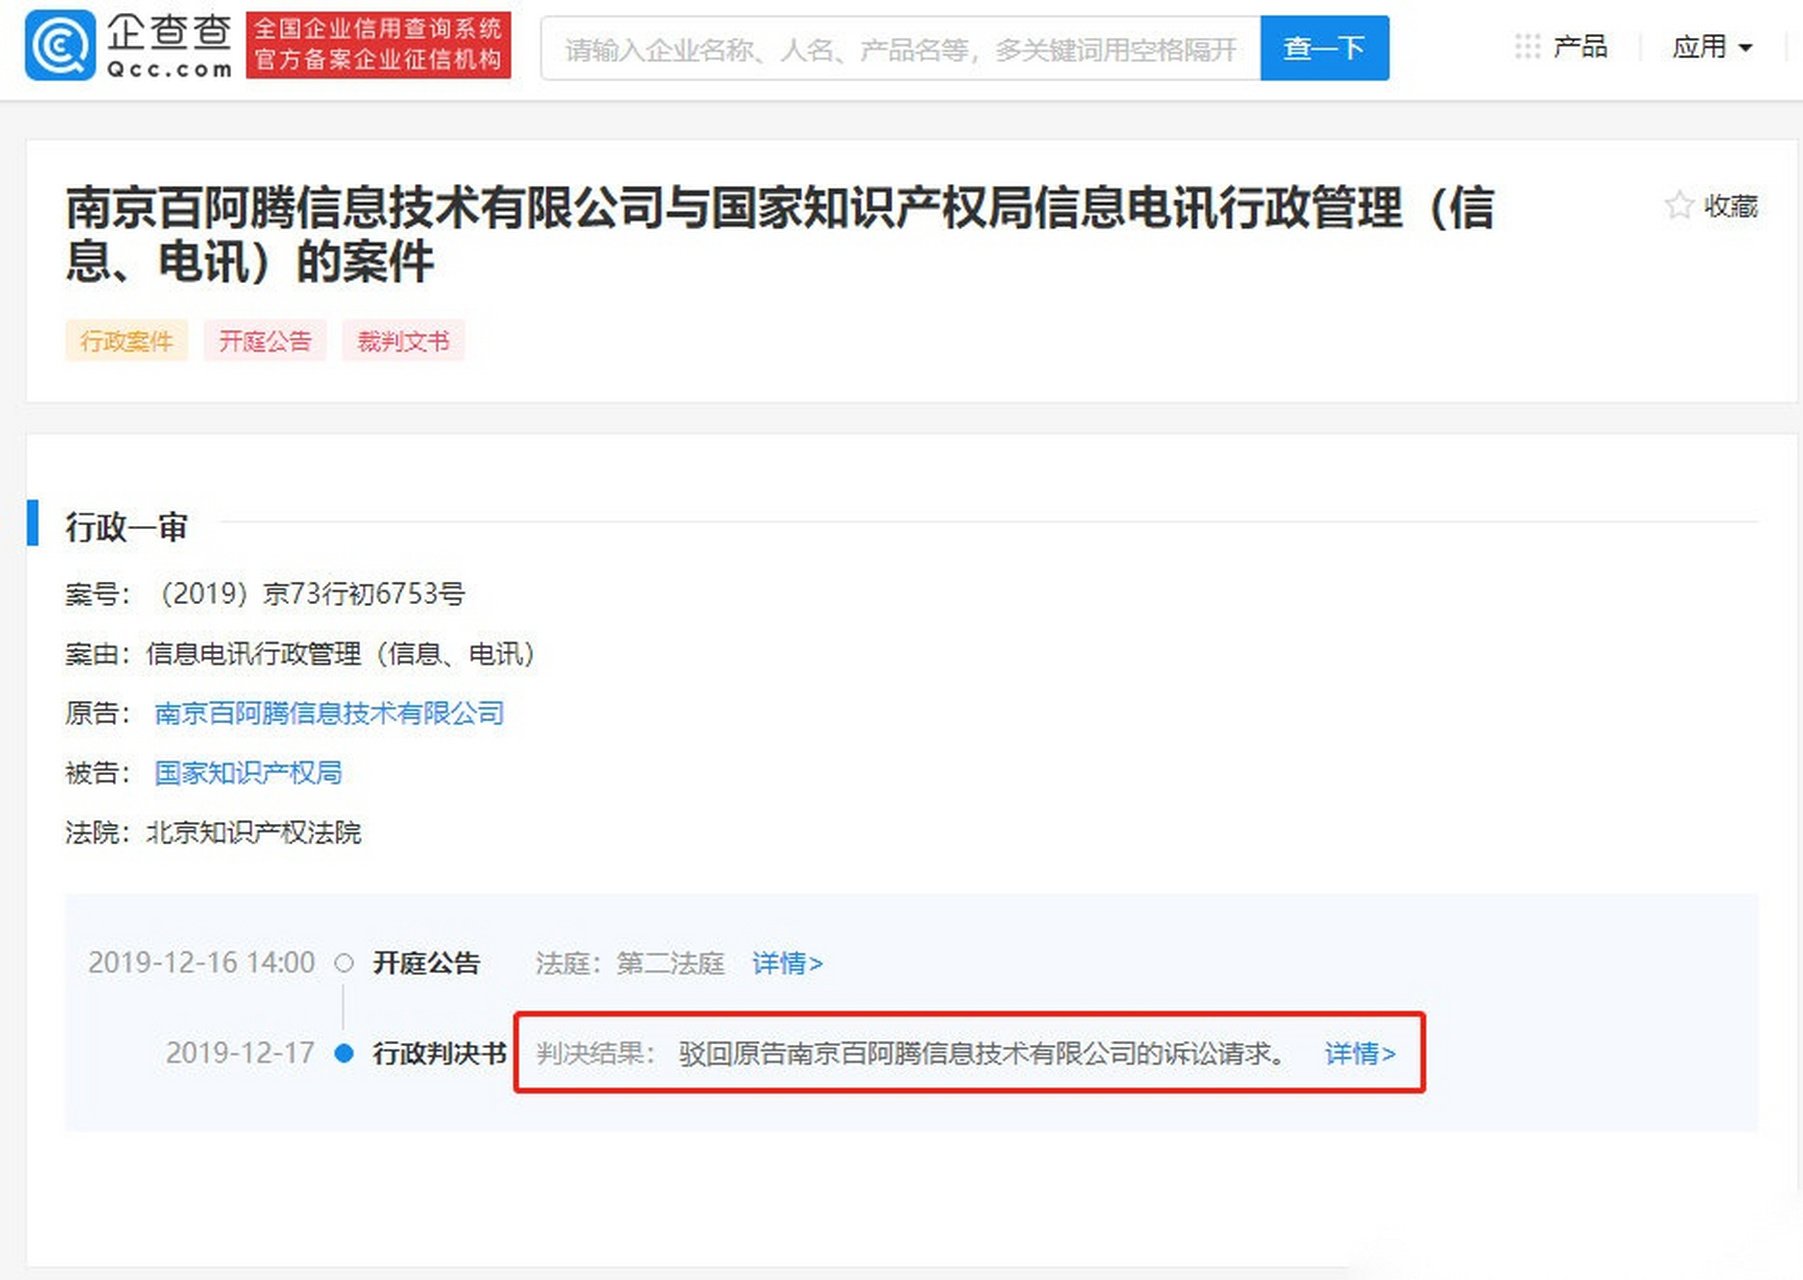Select the 裁判文书 tag
1803x1280 pixels.
click(403, 341)
